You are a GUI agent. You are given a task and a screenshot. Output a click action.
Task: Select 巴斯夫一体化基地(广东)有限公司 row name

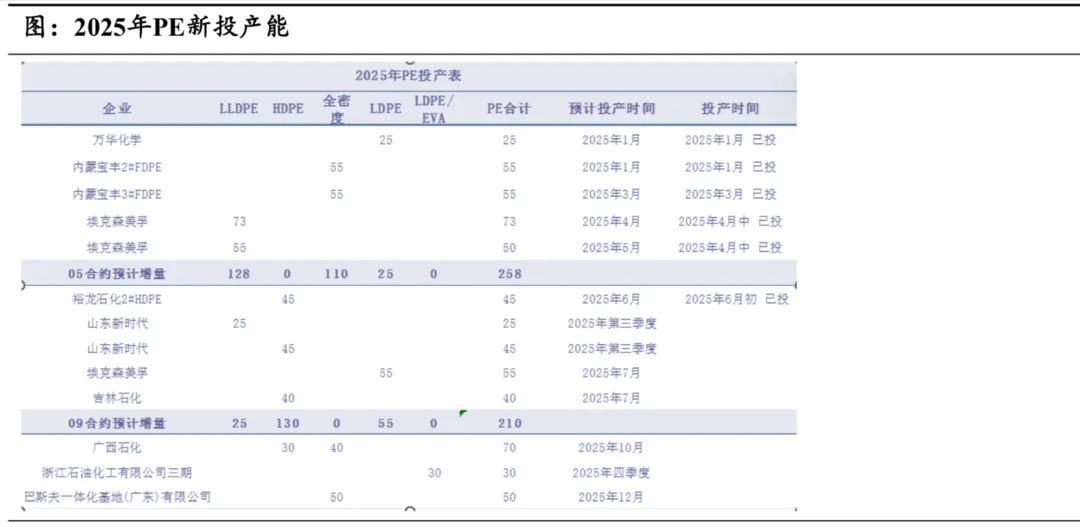click(x=117, y=497)
